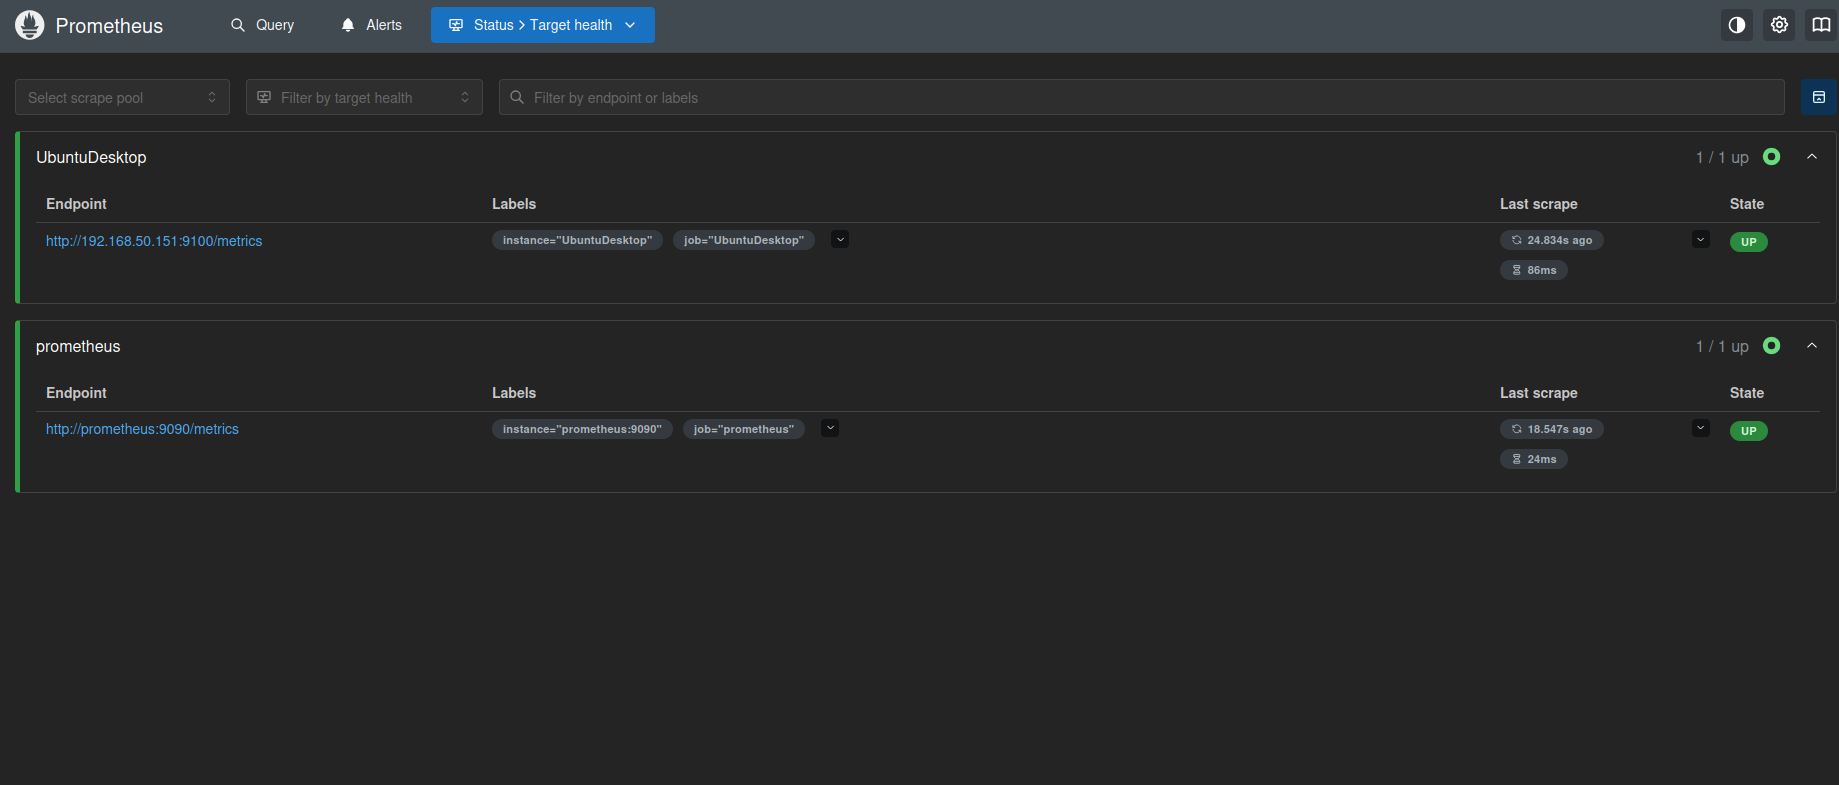1839x785 pixels.
Task: Click the 1 / 1 up count for UbuntuDesktop
Action: point(1722,157)
